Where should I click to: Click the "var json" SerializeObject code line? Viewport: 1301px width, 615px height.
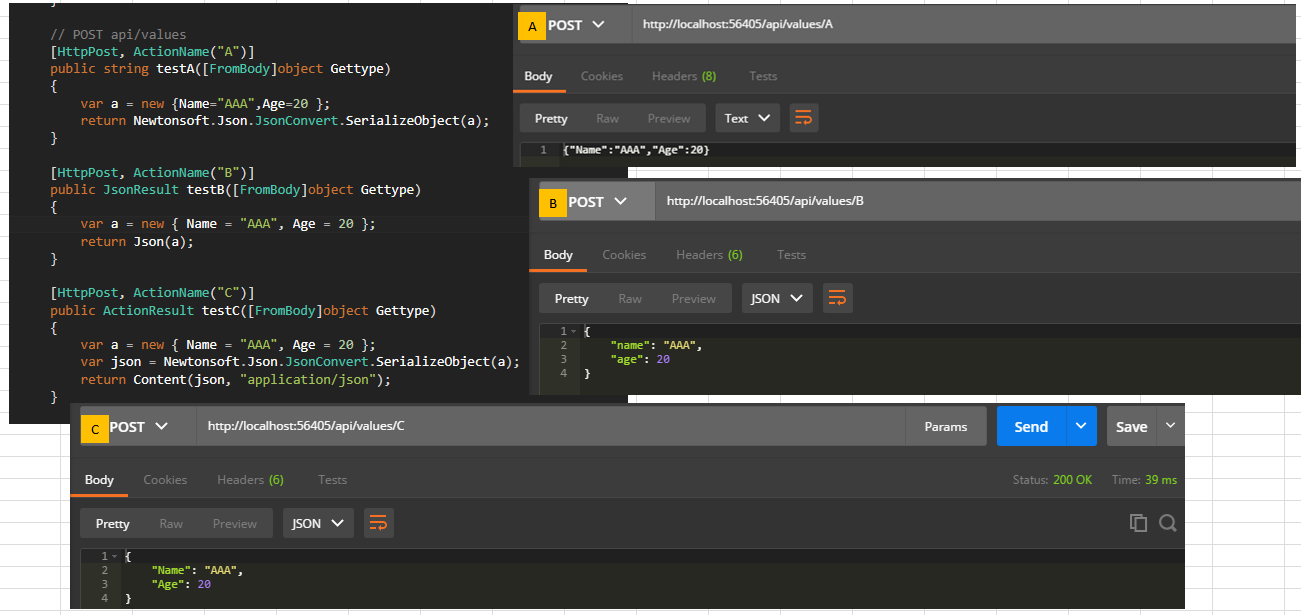301,362
